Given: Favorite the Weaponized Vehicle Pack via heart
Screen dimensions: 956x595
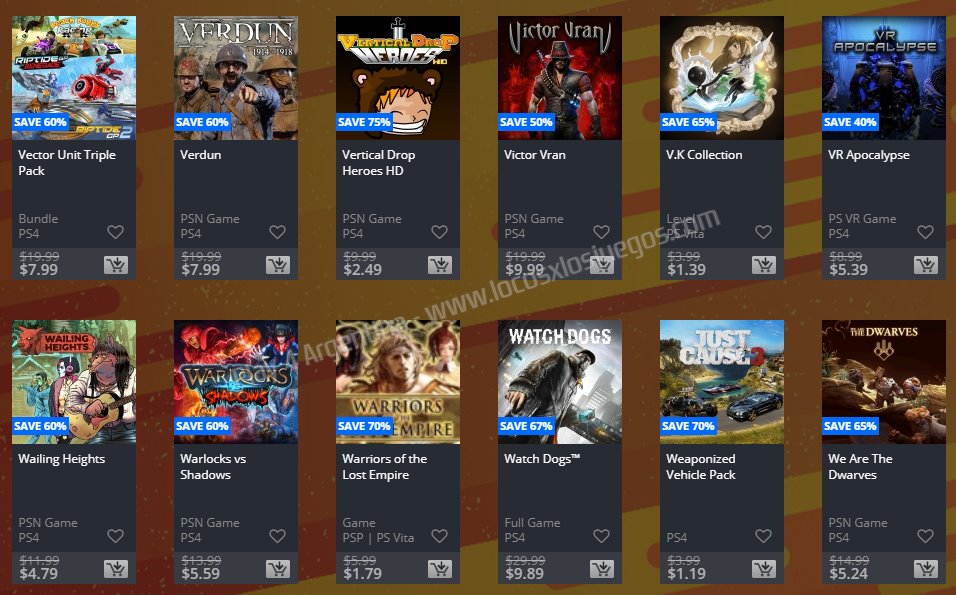Looking at the screenshot, I should pos(763,536).
